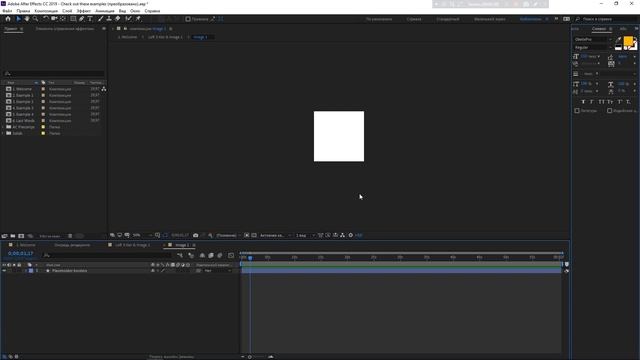Select the Hand tool
This screenshot has width=640, height=360.
click(x=27, y=19)
